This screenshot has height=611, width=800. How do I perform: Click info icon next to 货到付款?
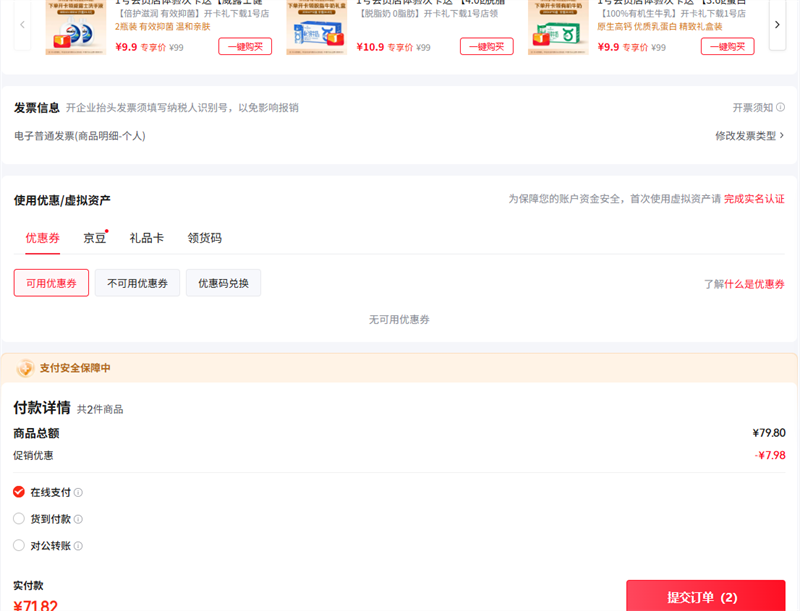pos(78,520)
